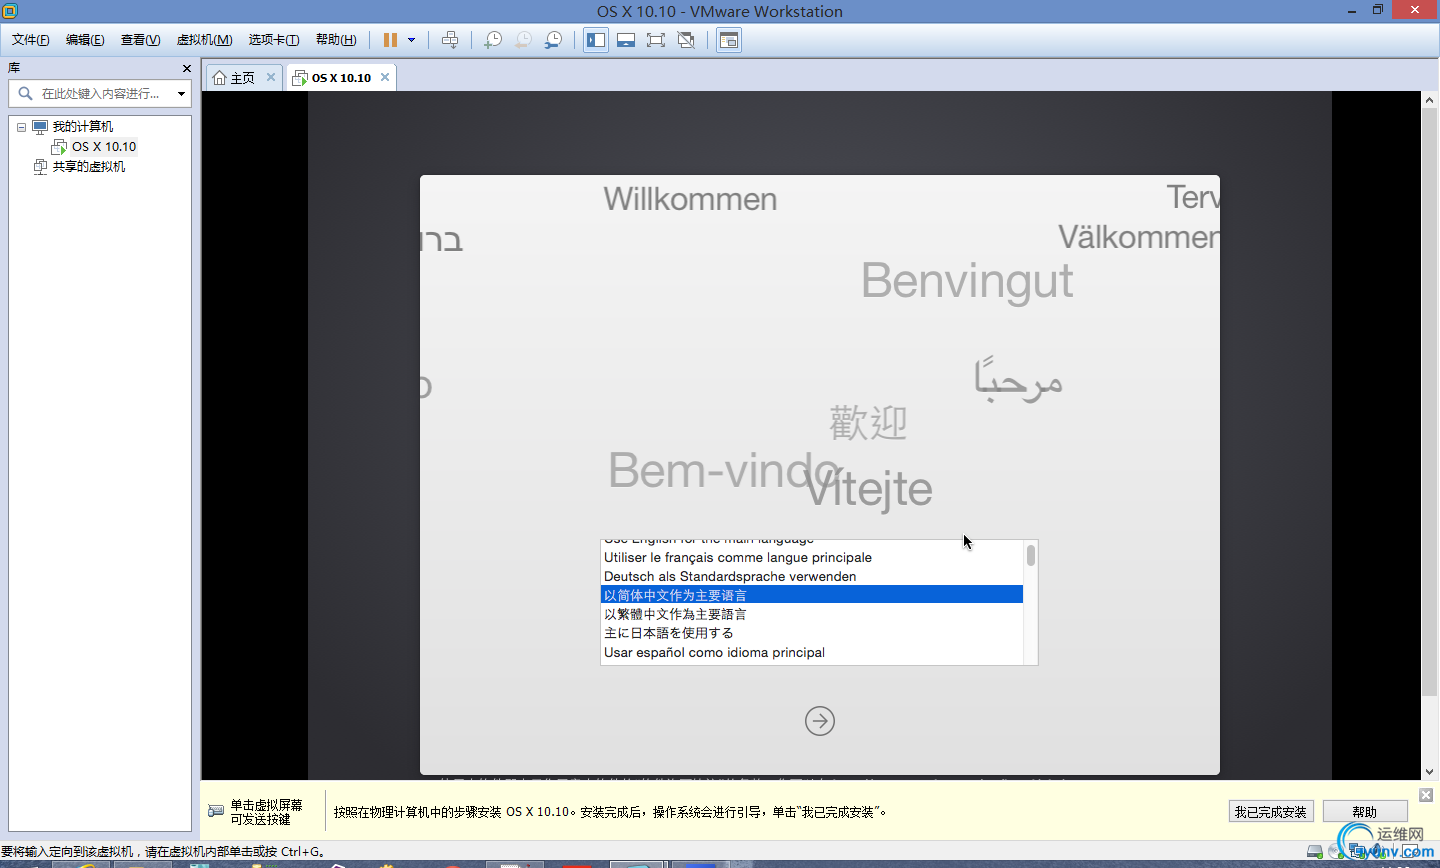Pause the virtual machine
Viewport: 1440px width, 868px height.
[x=390, y=40]
